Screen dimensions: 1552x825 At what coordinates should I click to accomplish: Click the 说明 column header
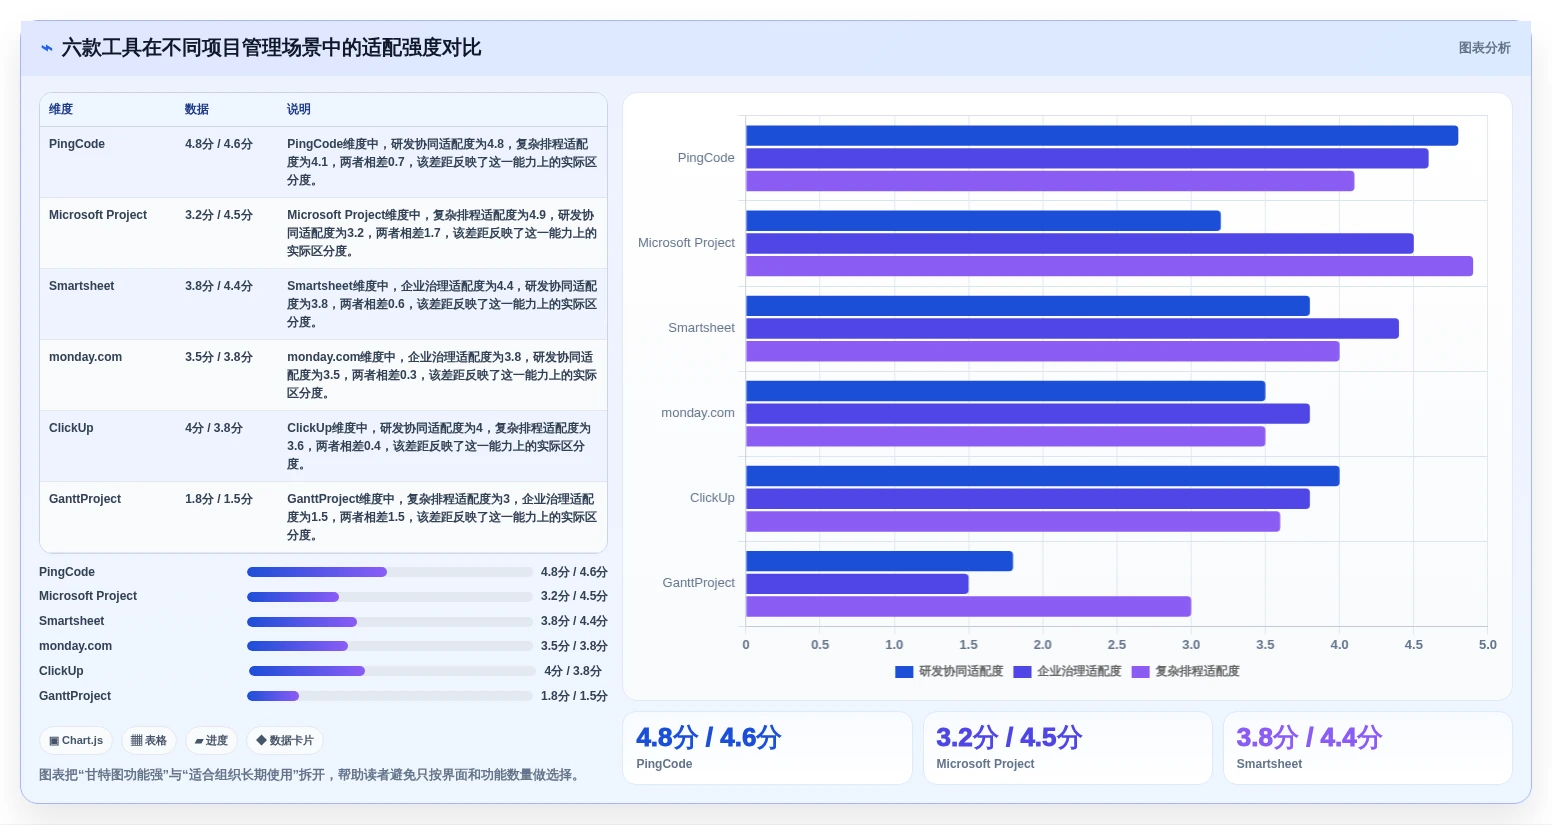click(x=299, y=109)
